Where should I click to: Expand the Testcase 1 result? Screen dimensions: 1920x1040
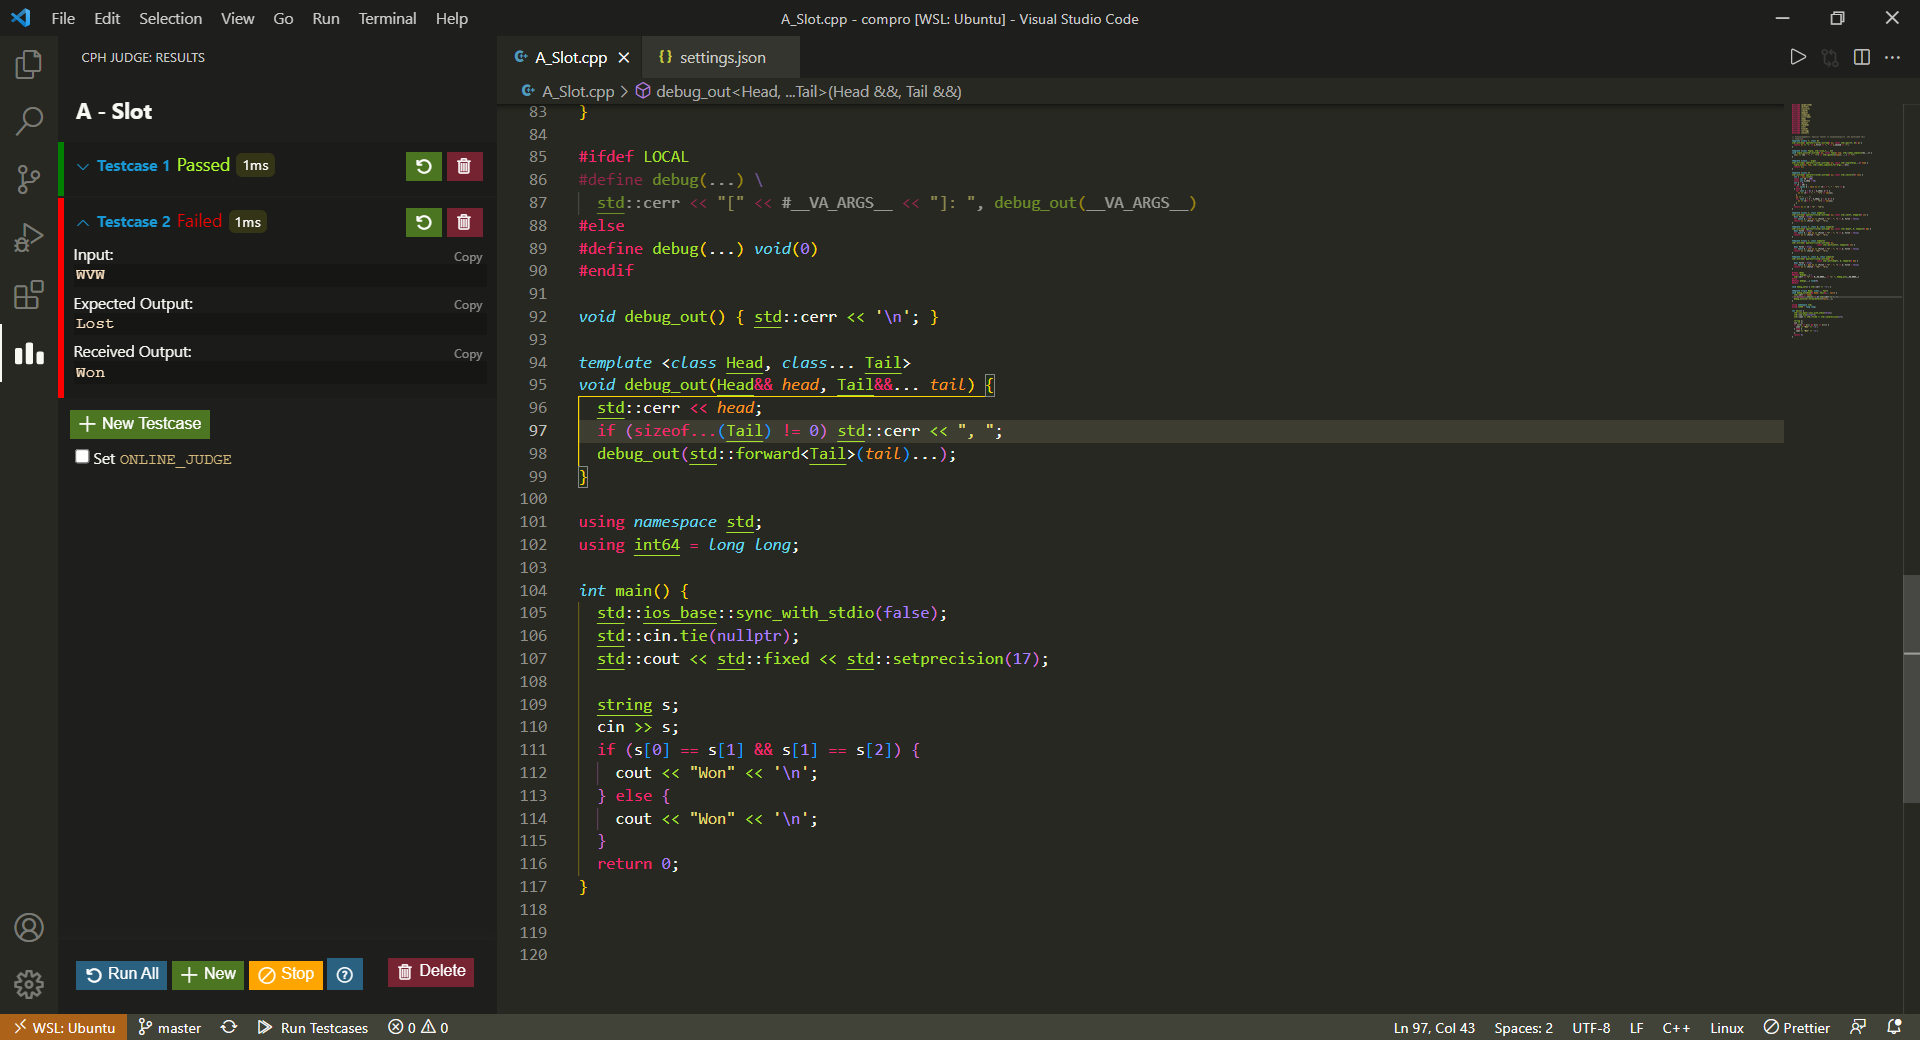pos(83,166)
